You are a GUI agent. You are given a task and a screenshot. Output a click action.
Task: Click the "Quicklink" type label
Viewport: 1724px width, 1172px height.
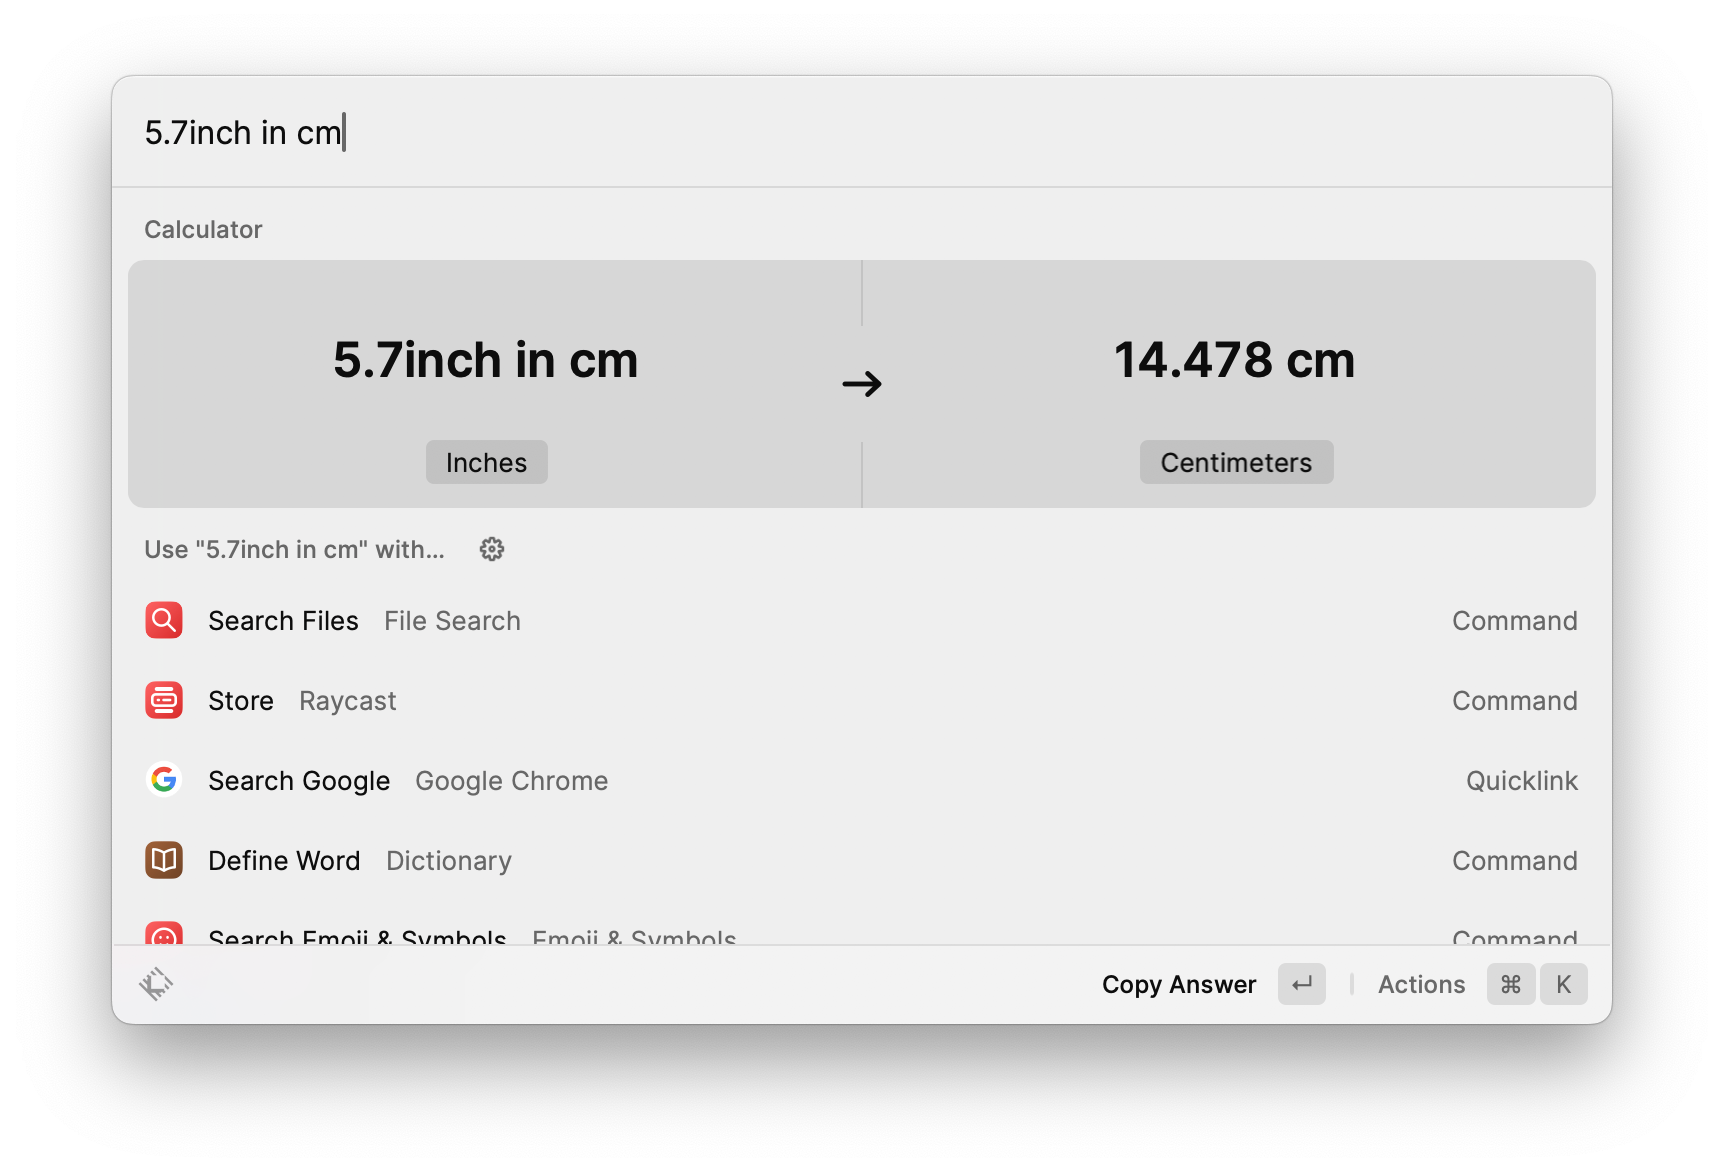coord(1522,781)
